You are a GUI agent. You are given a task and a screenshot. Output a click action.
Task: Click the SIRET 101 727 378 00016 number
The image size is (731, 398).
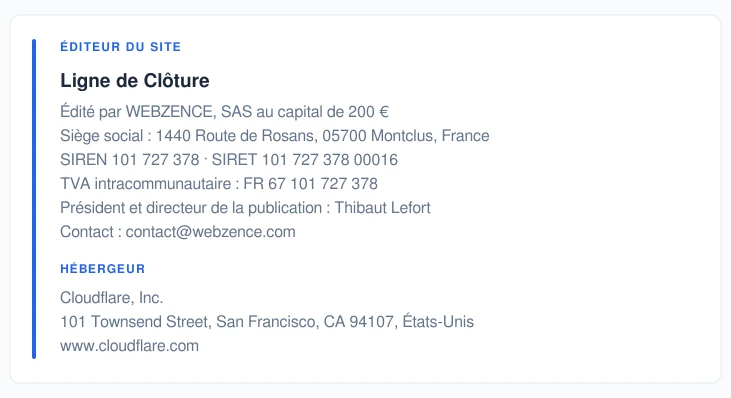tap(304, 160)
